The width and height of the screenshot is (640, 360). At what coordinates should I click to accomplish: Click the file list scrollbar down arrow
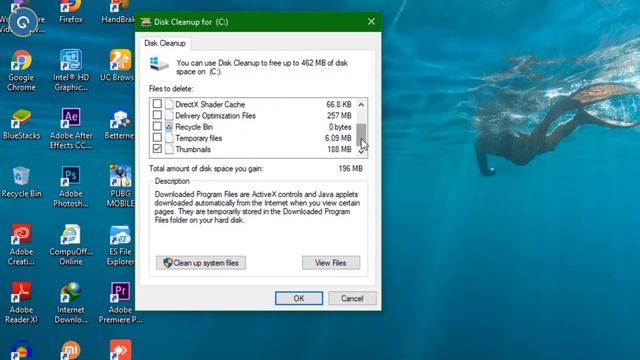(361, 151)
